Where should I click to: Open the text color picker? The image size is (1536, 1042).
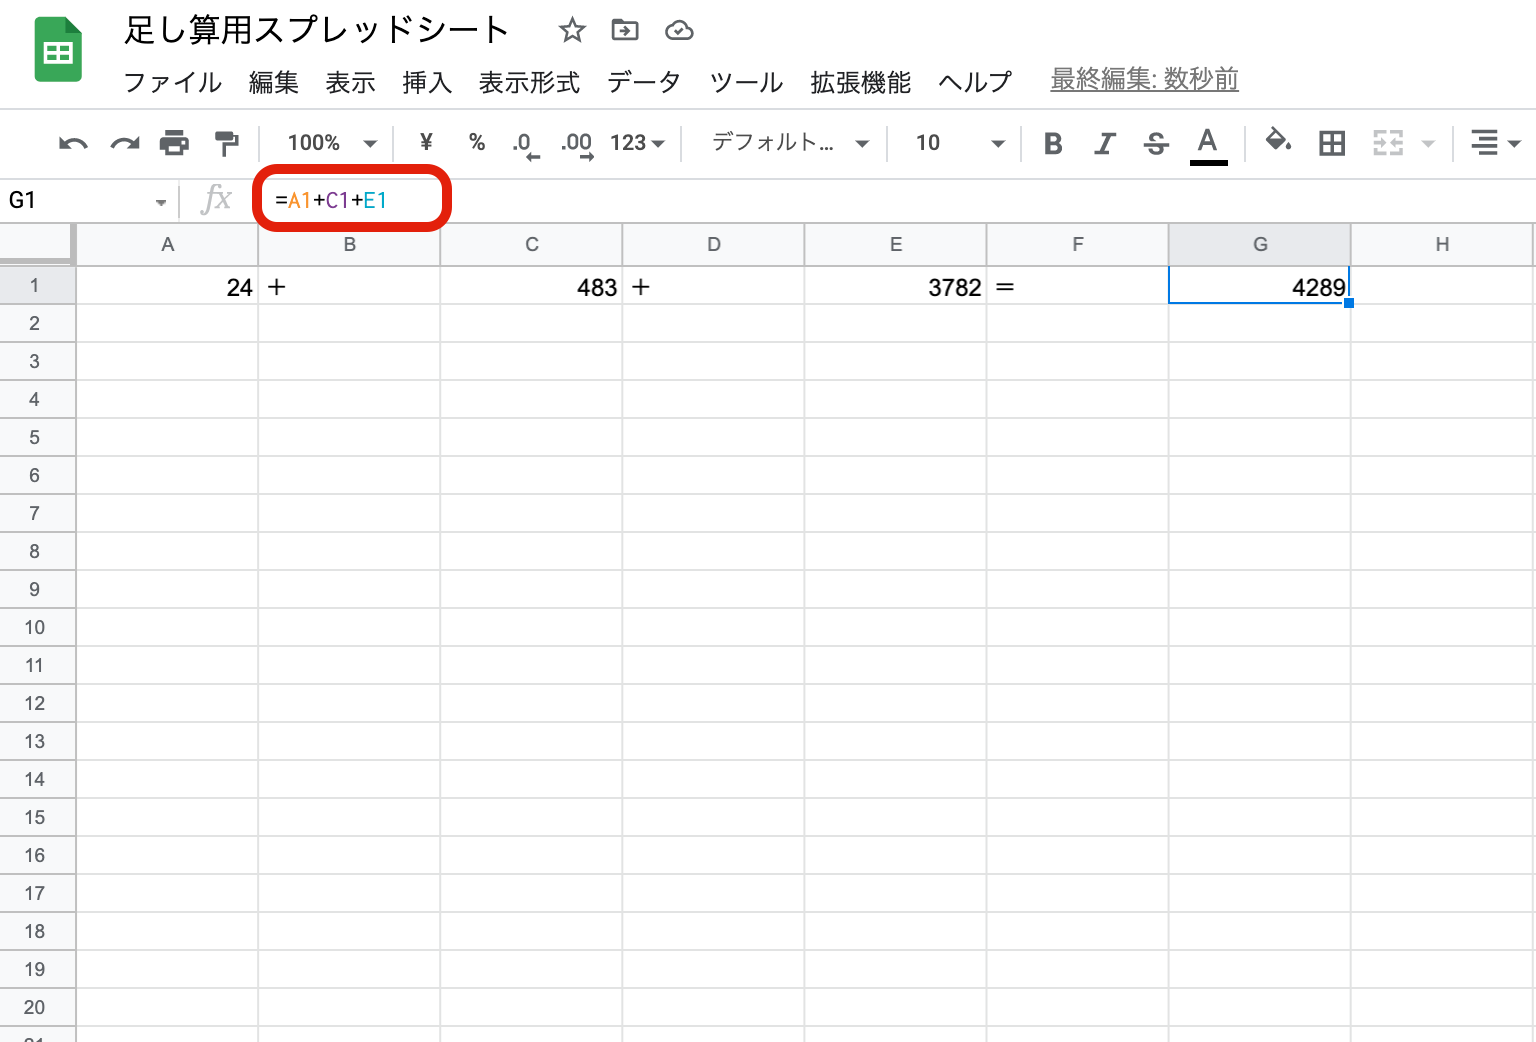[x=1208, y=144]
